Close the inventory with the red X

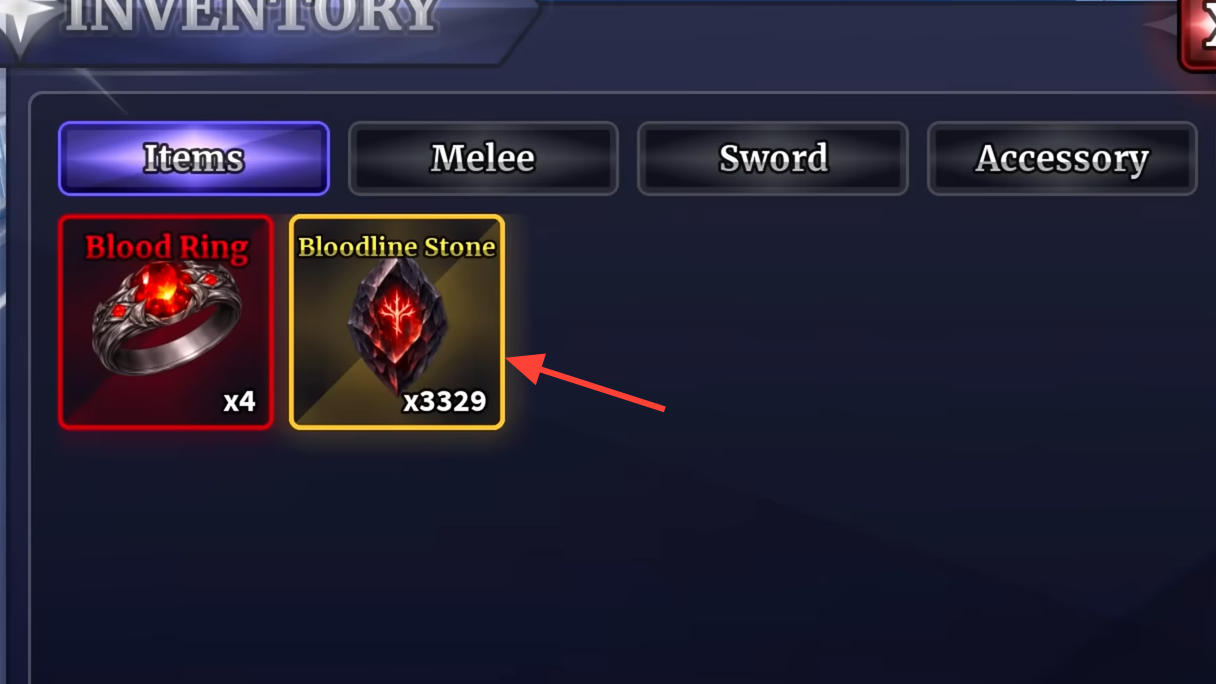tap(1198, 33)
